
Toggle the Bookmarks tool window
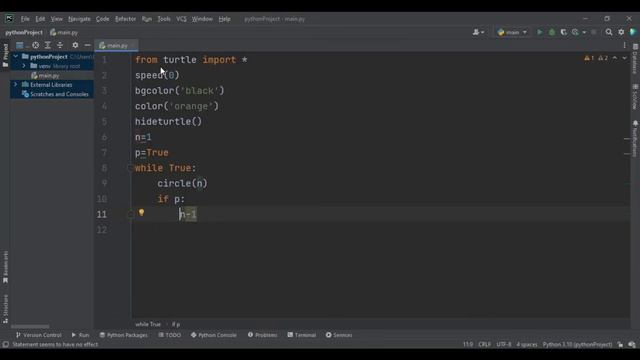coord(5,267)
